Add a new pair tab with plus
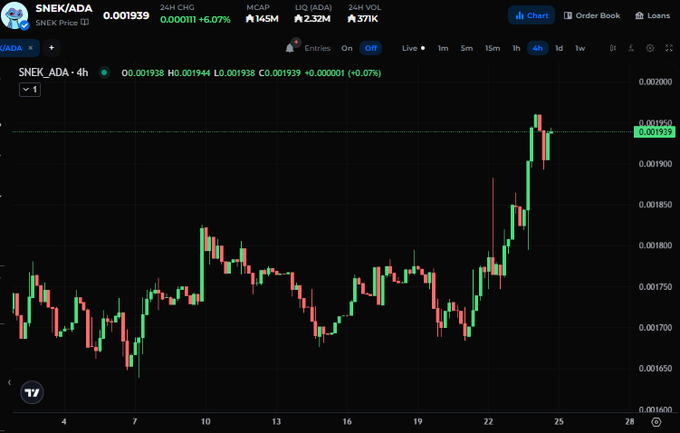The width and height of the screenshot is (680, 433). coord(52,48)
